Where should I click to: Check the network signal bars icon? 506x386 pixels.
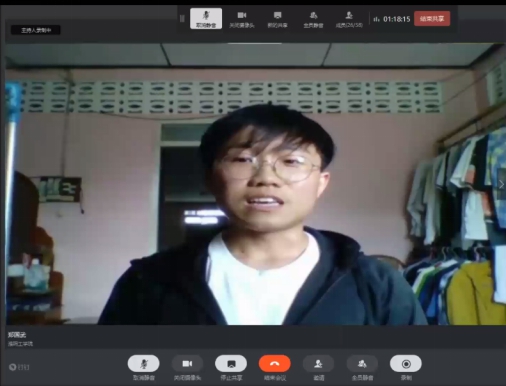click(377, 19)
